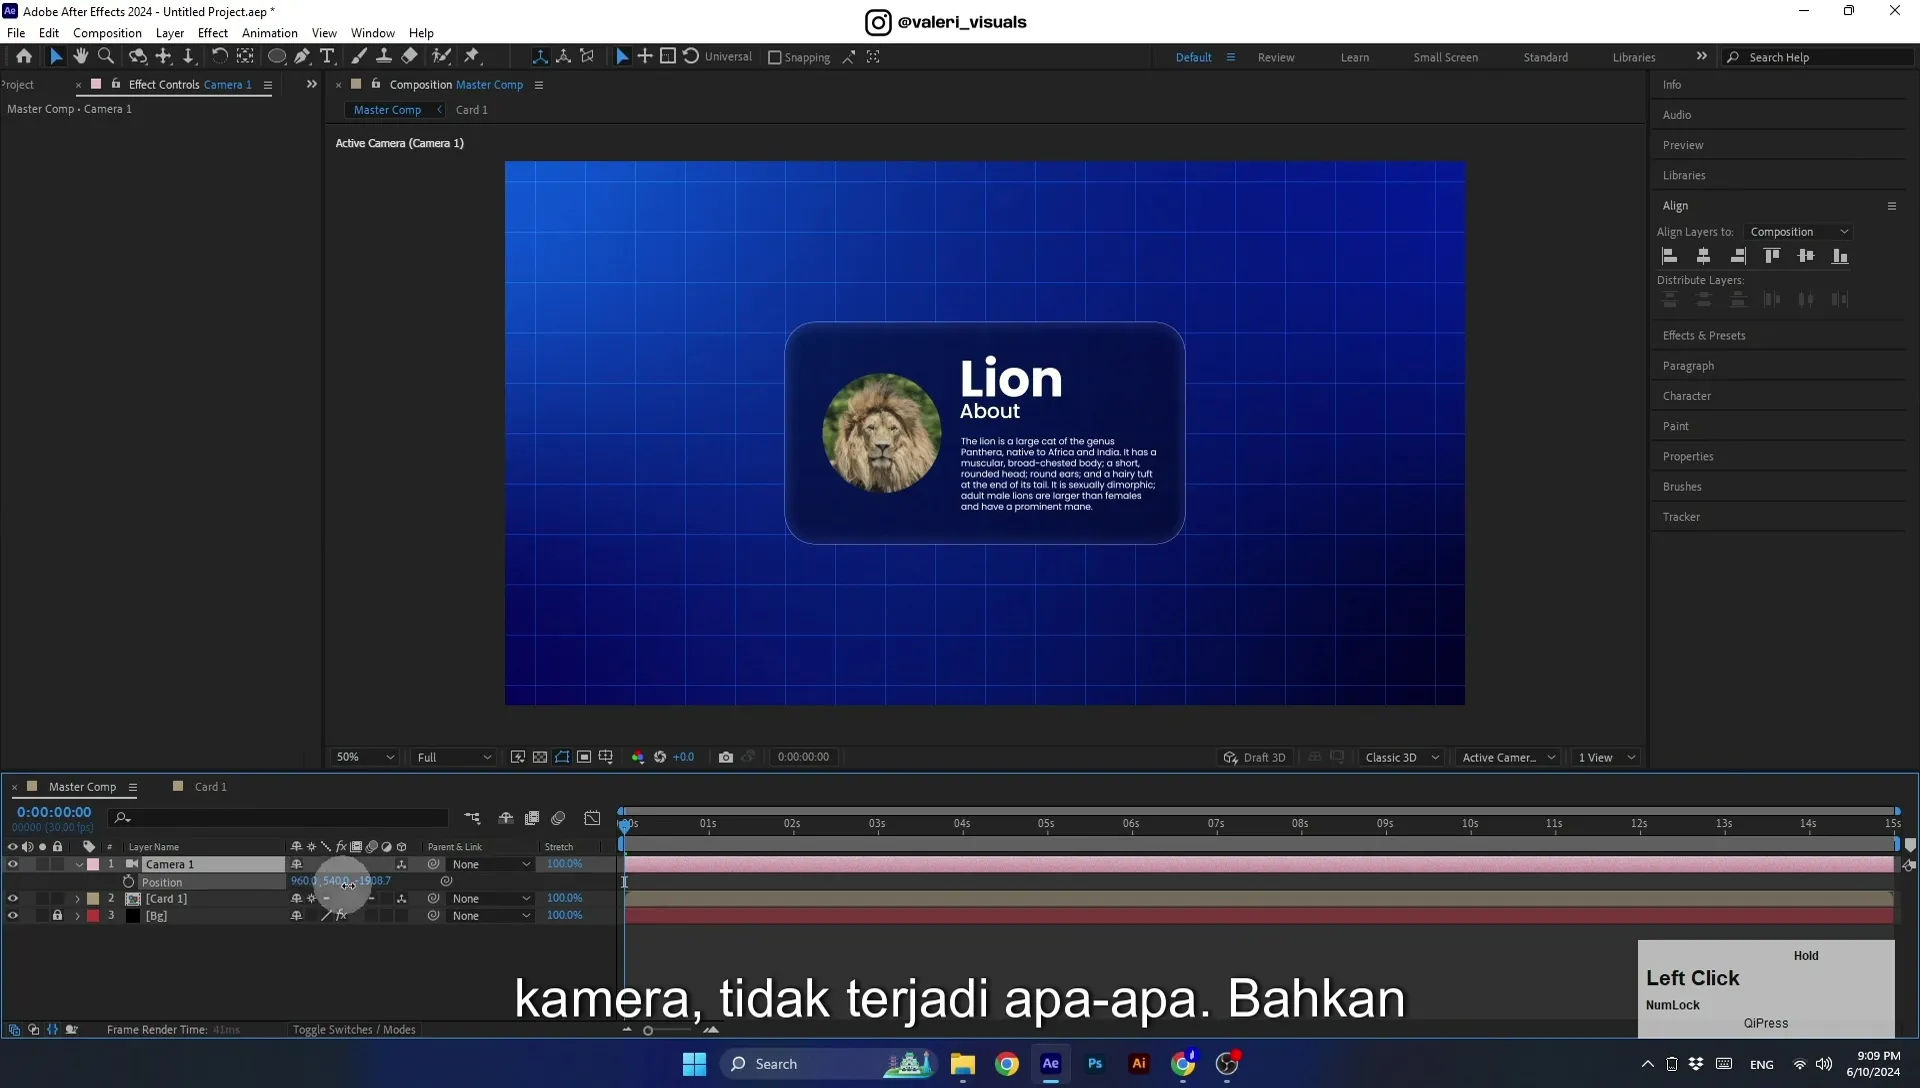Collapse the Camera 1 layer properties
The height and width of the screenshot is (1088, 1920).
pos(79,865)
